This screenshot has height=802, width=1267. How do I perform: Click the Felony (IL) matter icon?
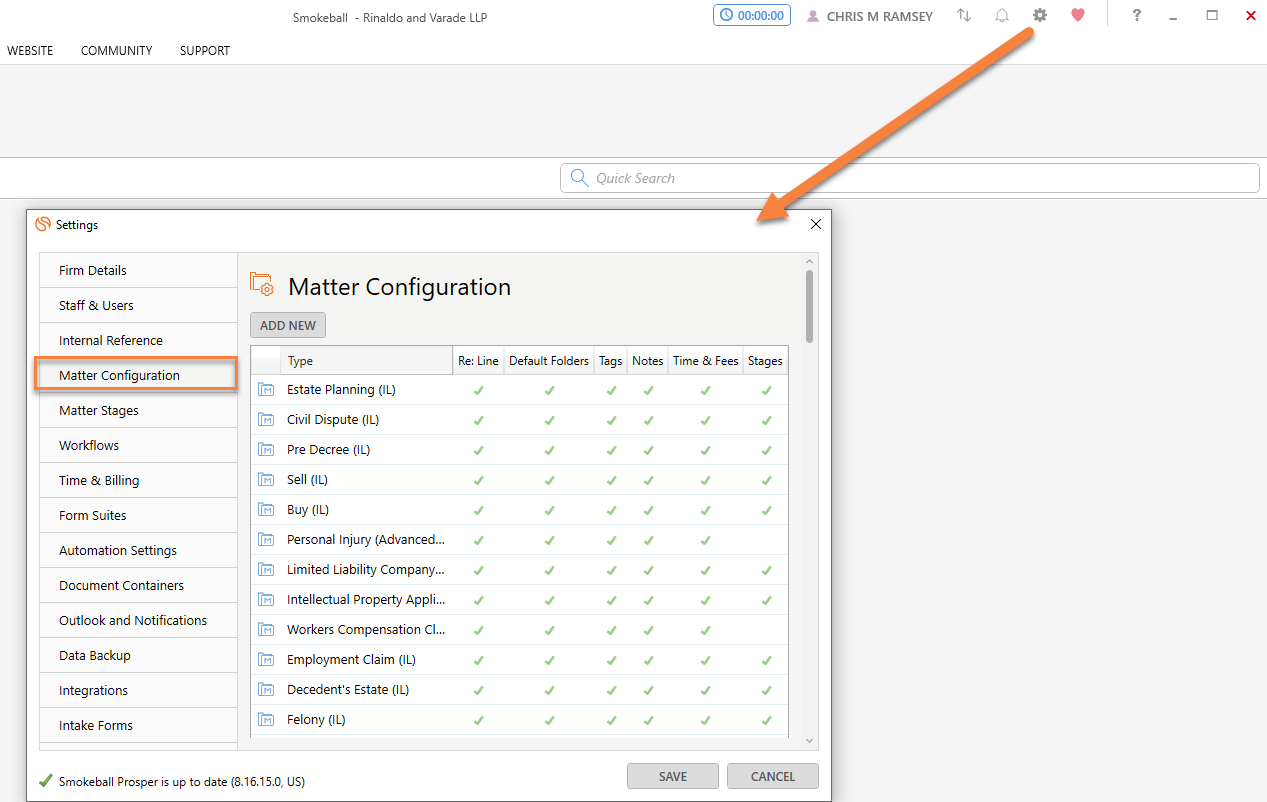click(x=266, y=720)
